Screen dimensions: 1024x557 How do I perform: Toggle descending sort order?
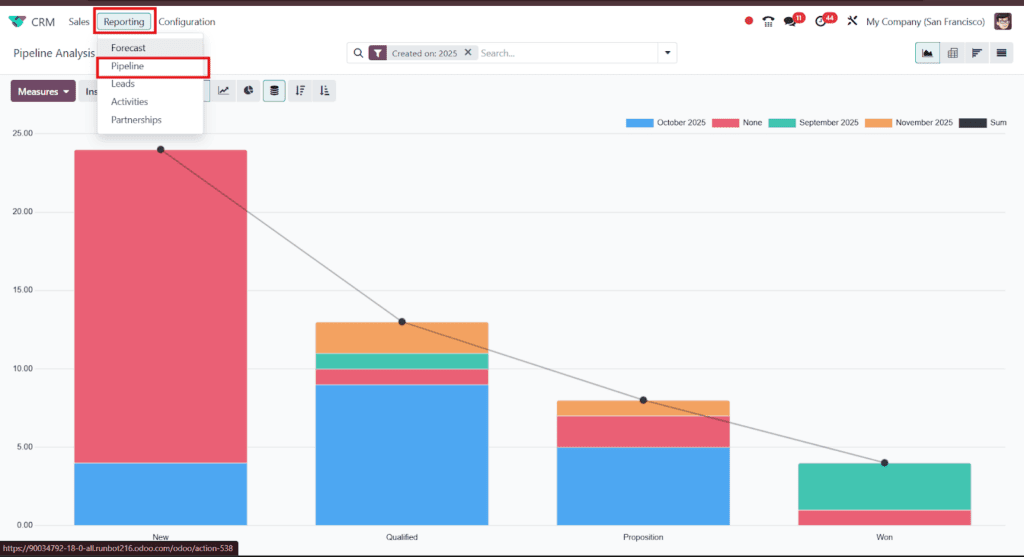point(300,91)
